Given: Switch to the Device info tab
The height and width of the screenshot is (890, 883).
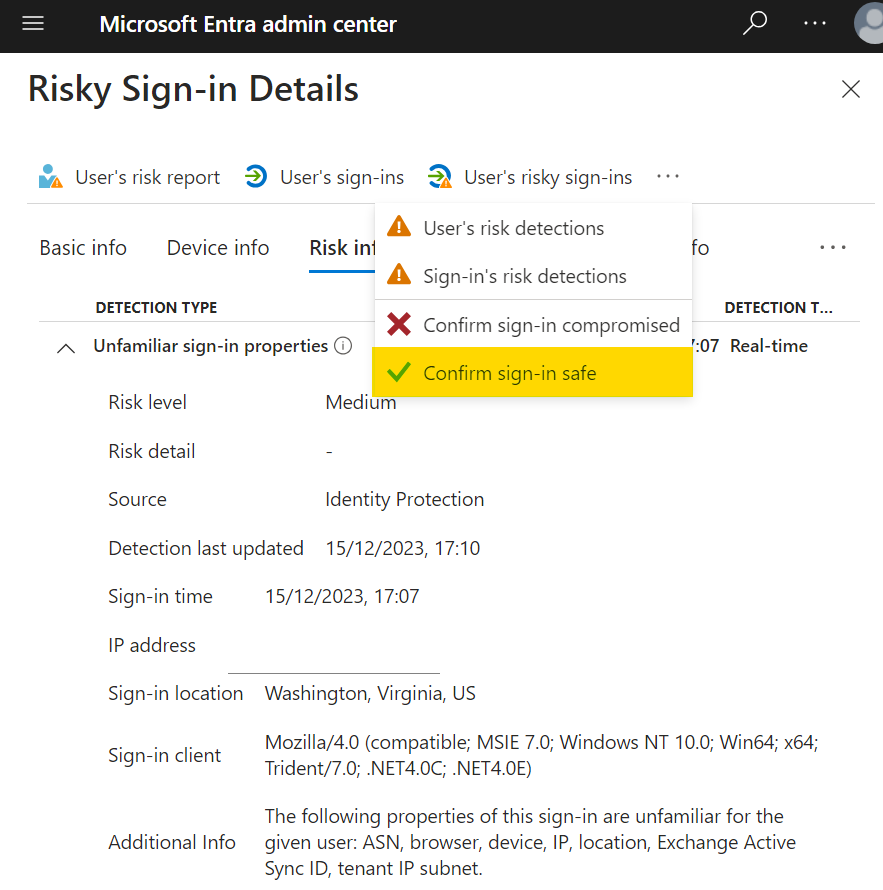Looking at the screenshot, I should point(218,248).
